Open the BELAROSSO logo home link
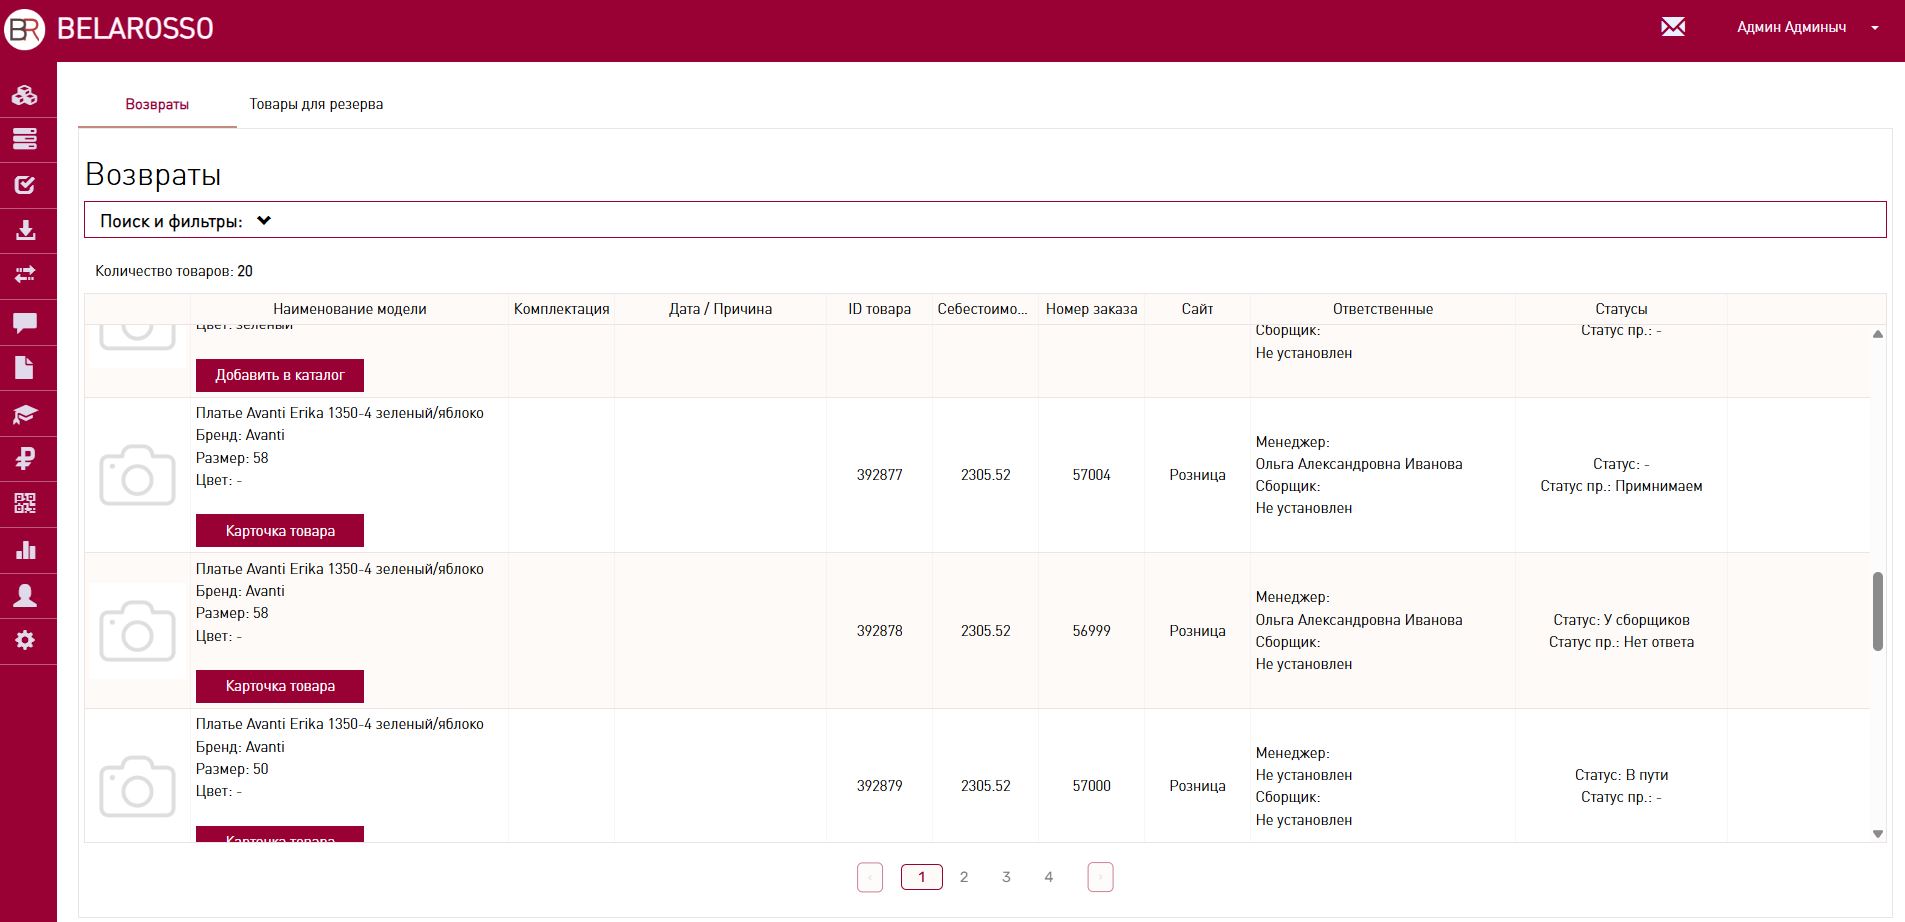This screenshot has height=922, width=1905. [110, 28]
